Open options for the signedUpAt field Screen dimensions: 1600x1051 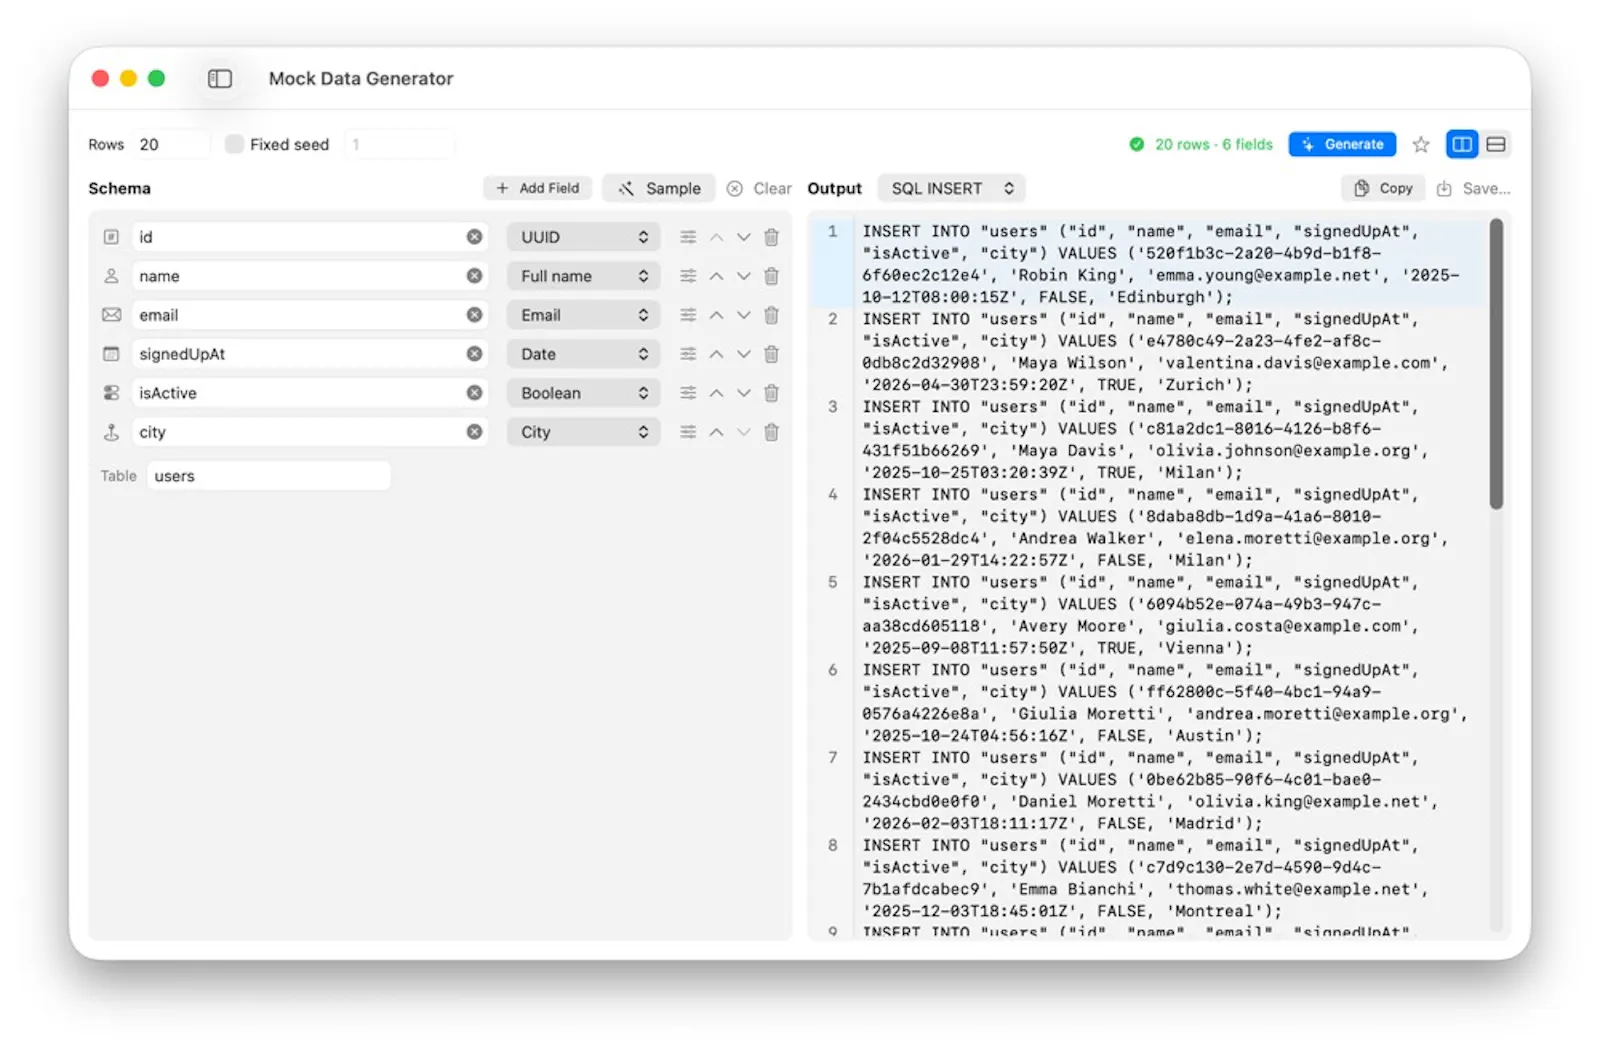(x=688, y=354)
